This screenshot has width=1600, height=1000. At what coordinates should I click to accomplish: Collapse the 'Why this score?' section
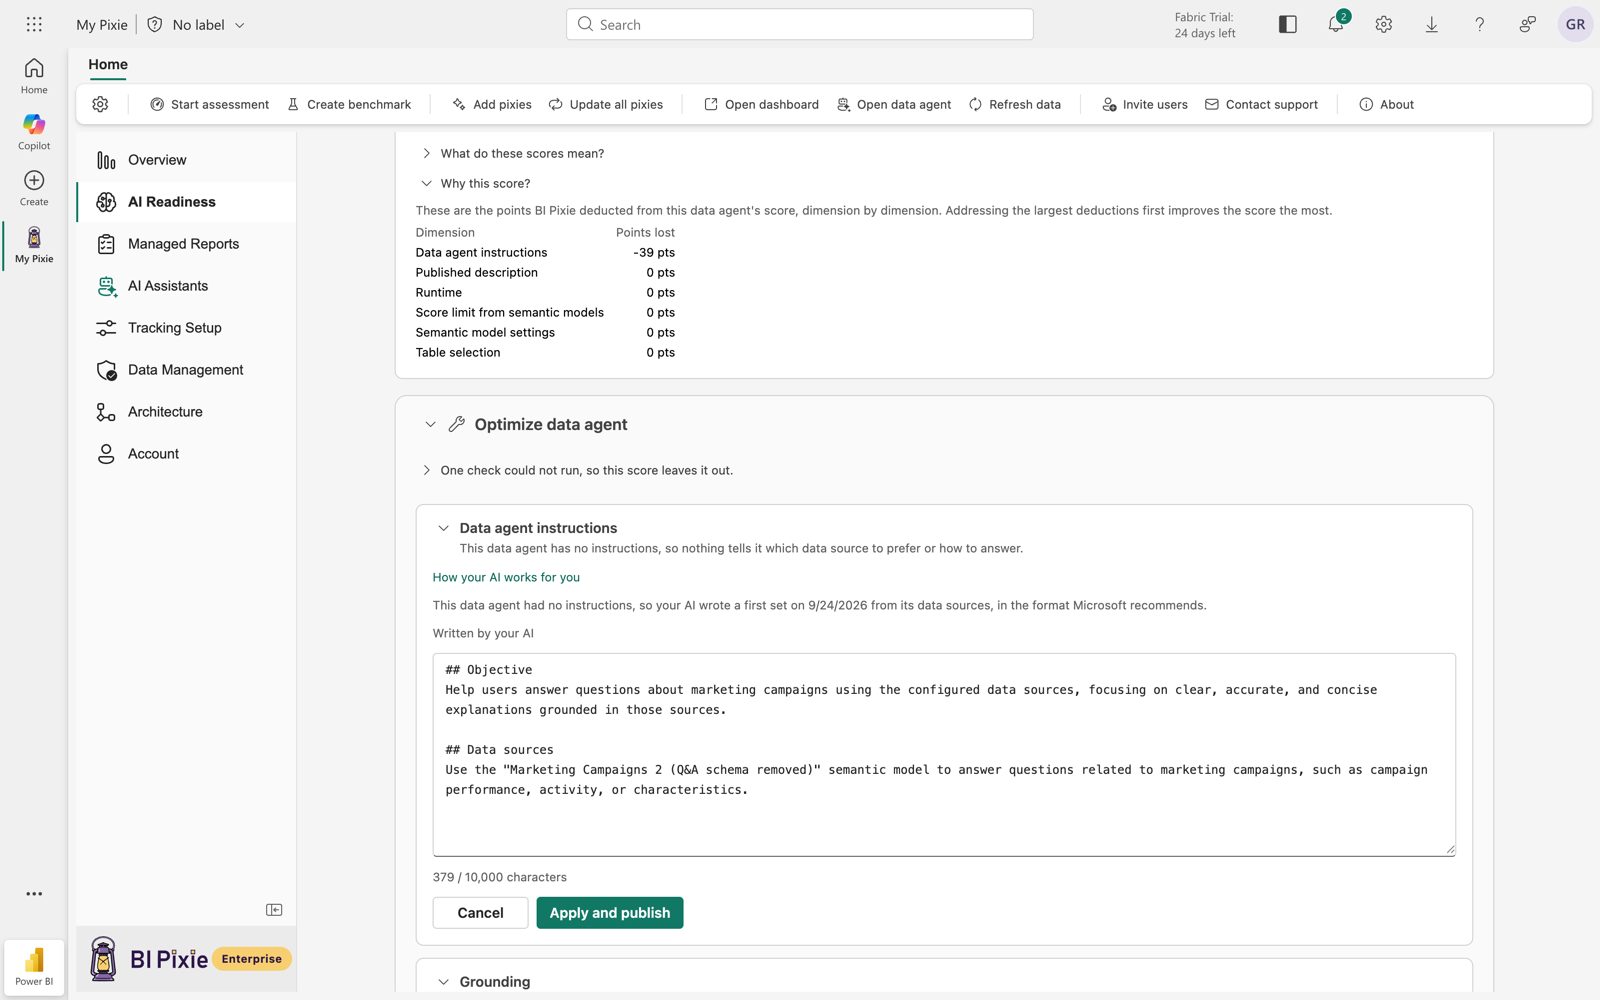tap(476, 183)
